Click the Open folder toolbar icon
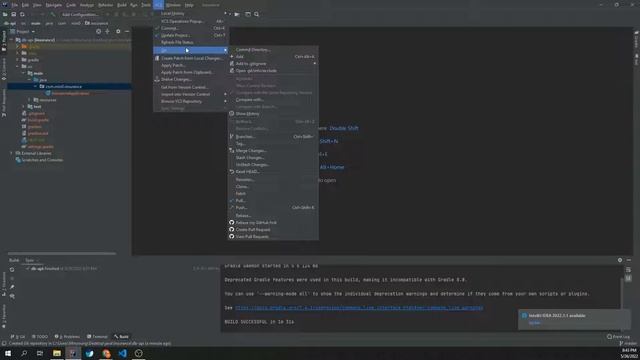Screen dimensions: 640x360 click(5, 14)
